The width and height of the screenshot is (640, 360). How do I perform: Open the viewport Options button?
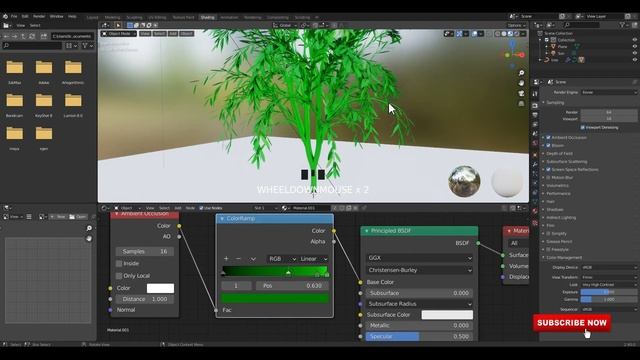click(516, 25)
